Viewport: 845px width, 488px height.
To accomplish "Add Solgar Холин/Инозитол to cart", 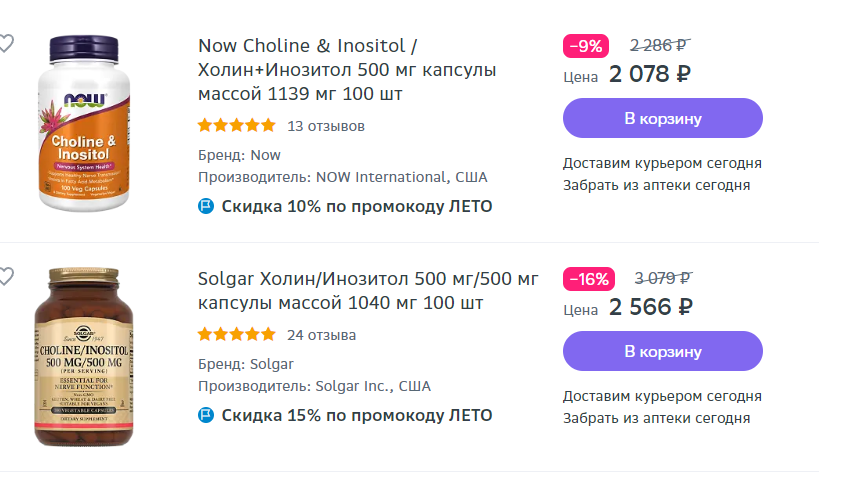I will click(662, 351).
